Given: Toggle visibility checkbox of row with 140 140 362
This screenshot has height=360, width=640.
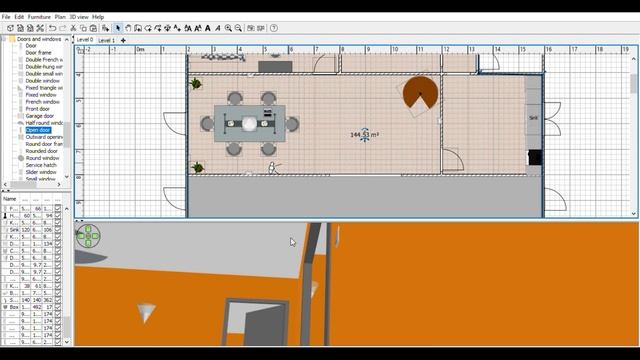Looking at the screenshot, I should [x=58, y=300].
